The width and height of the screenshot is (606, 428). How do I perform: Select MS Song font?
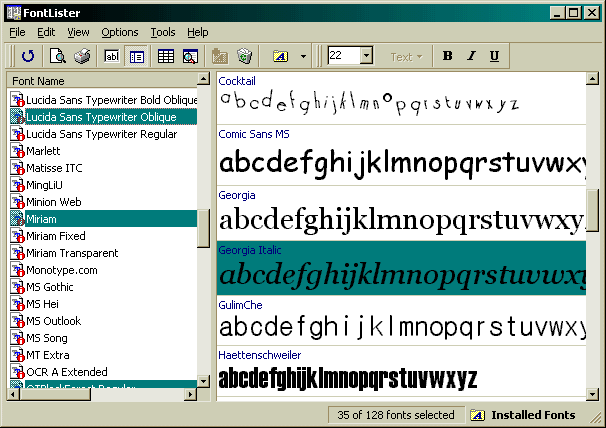coord(47,338)
